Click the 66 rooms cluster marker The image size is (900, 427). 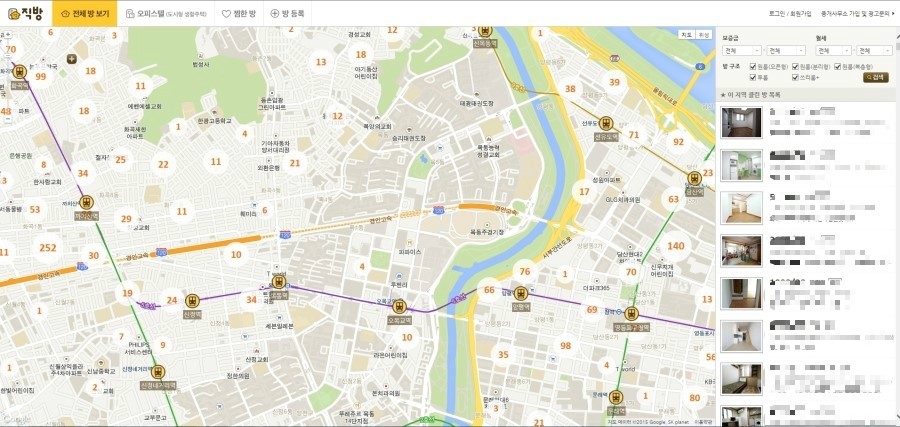[x=489, y=290]
